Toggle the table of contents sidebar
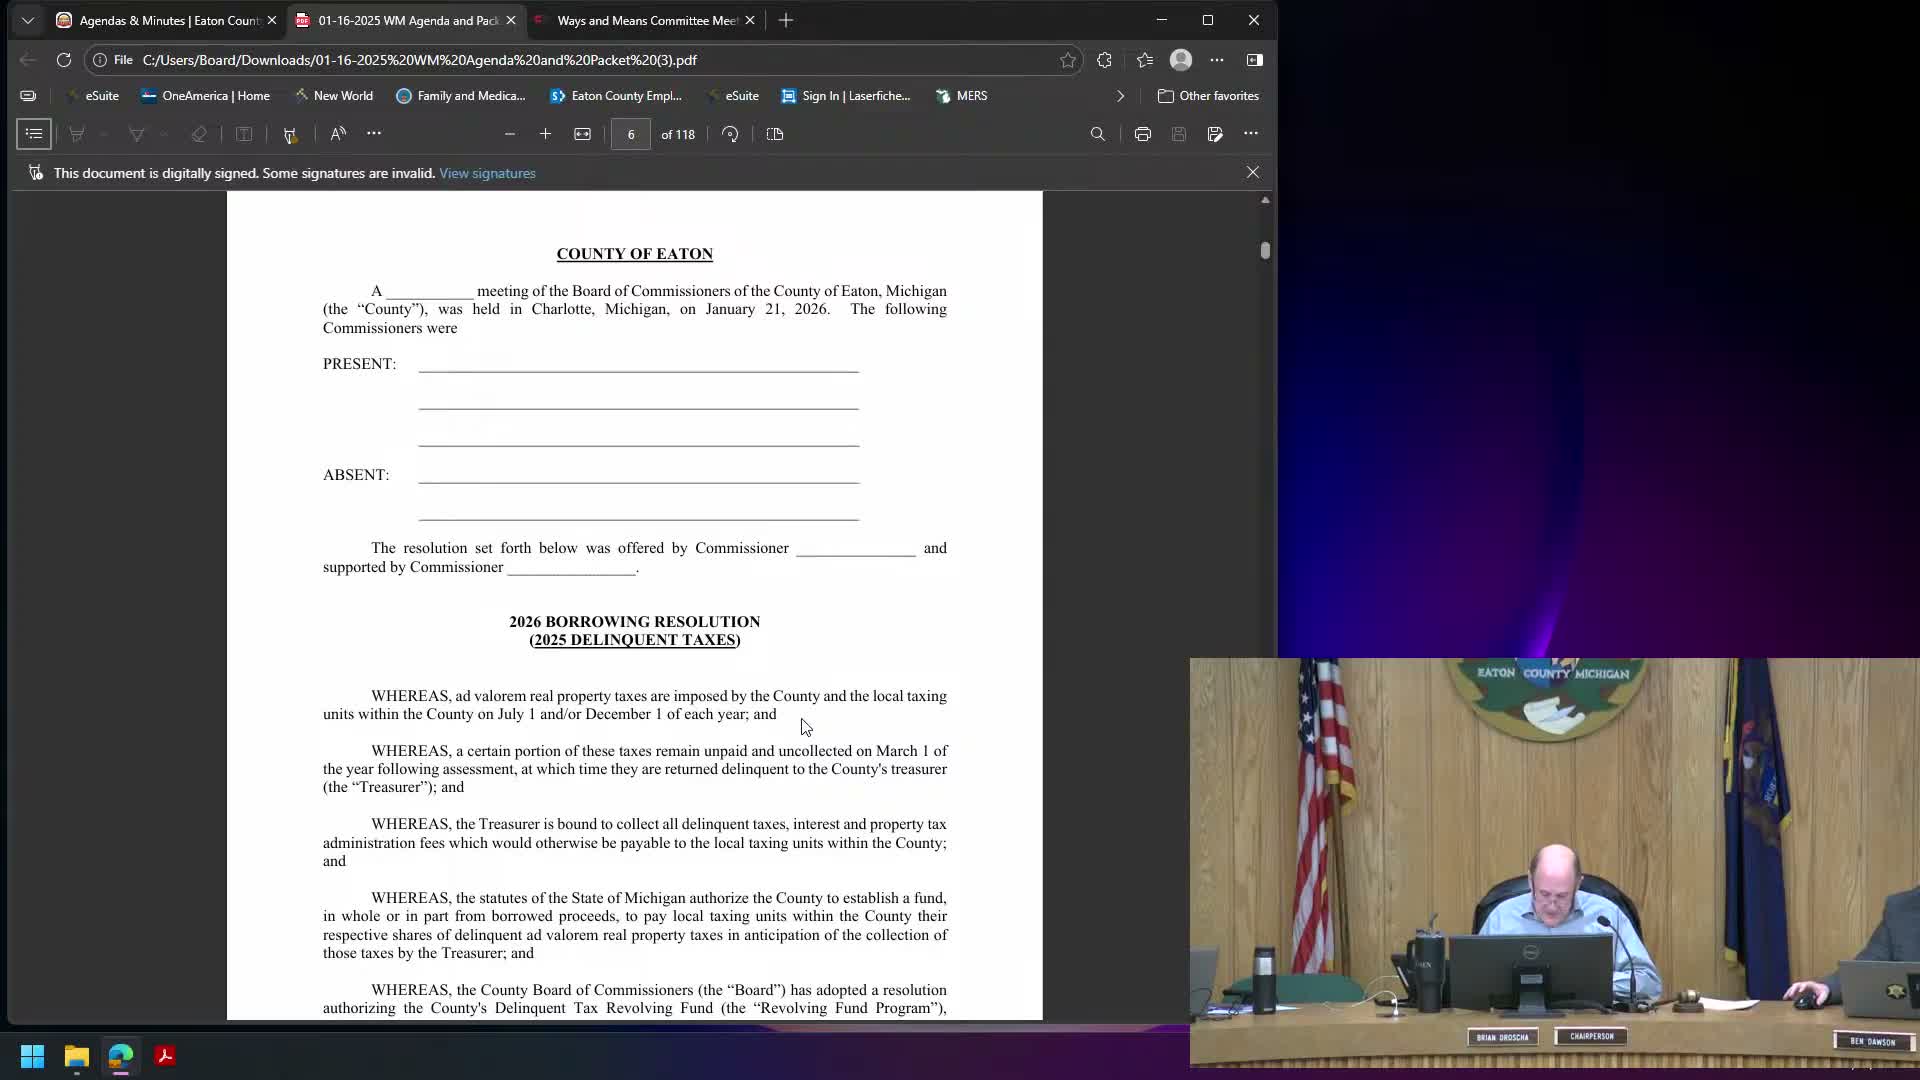Image resolution: width=1920 pixels, height=1080 pixels. pos(34,134)
